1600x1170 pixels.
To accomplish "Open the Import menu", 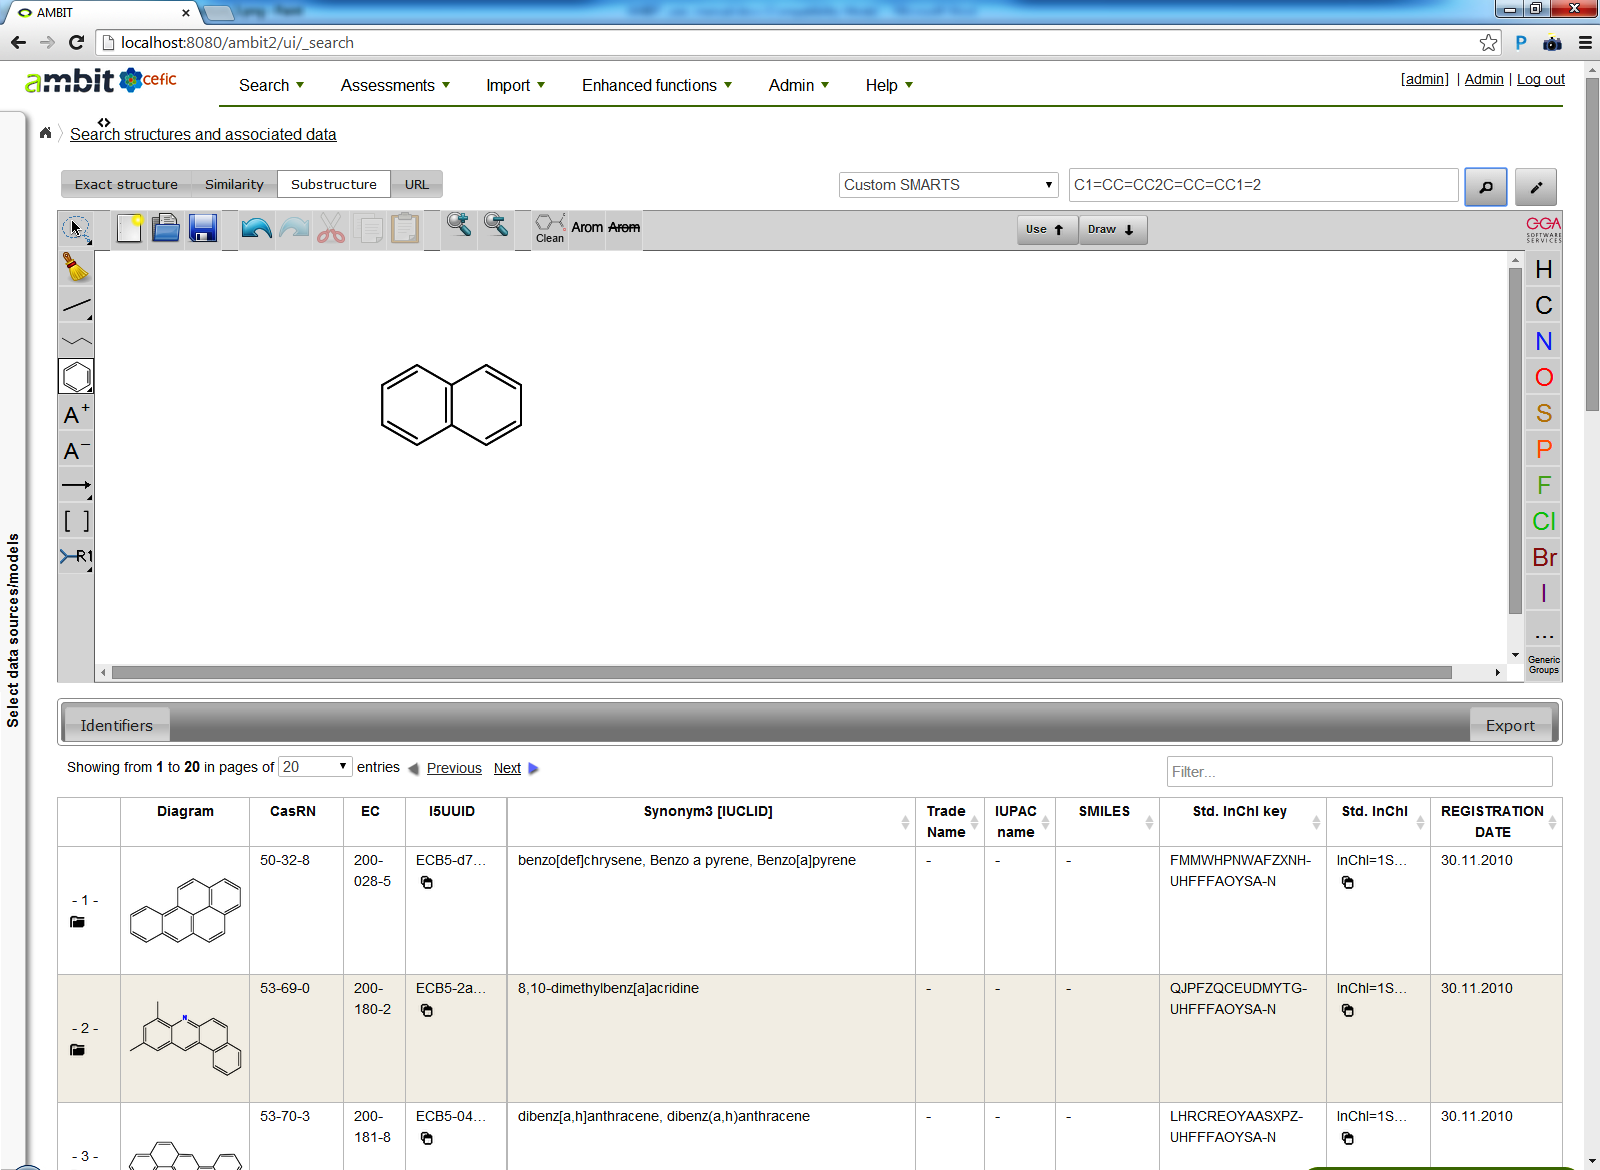I will (515, 85).
